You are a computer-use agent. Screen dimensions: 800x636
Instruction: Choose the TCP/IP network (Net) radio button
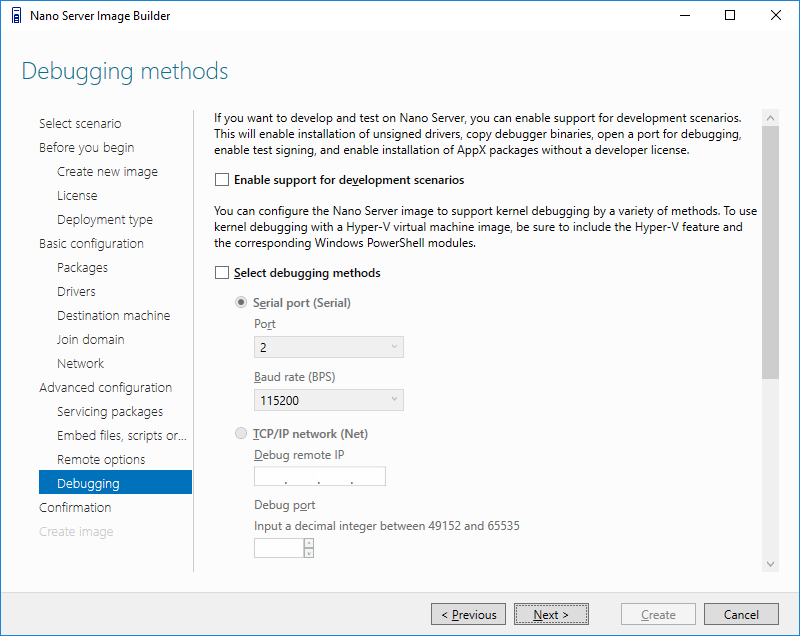coord(240,434)
